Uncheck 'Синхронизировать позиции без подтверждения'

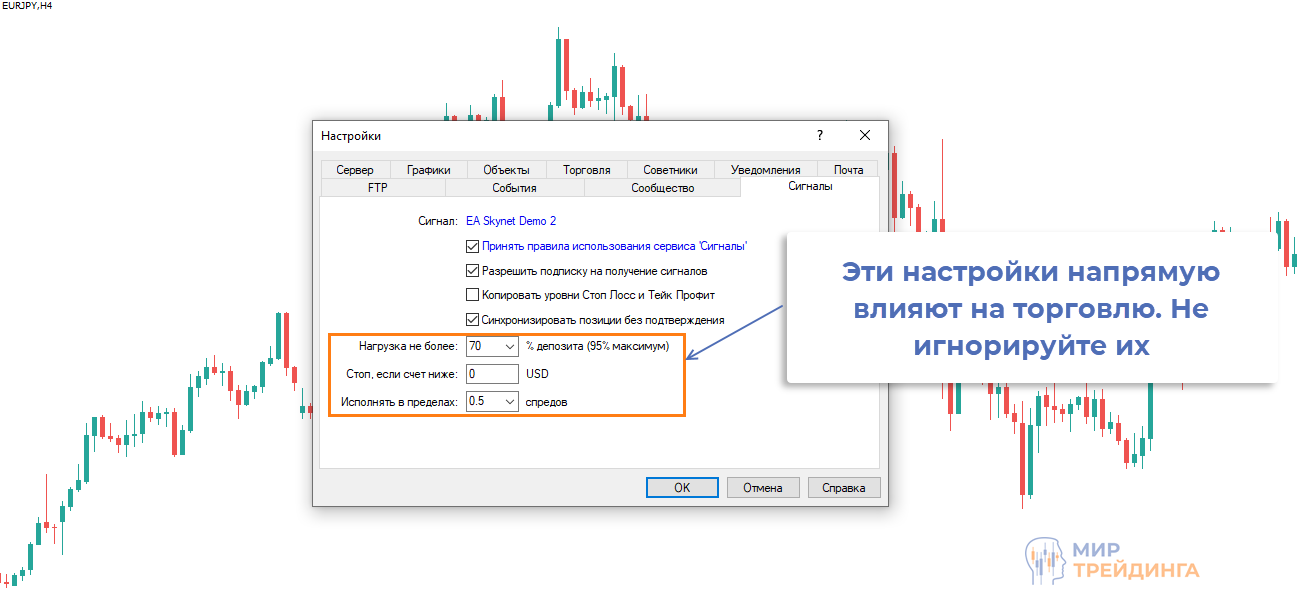click(473, 320)
